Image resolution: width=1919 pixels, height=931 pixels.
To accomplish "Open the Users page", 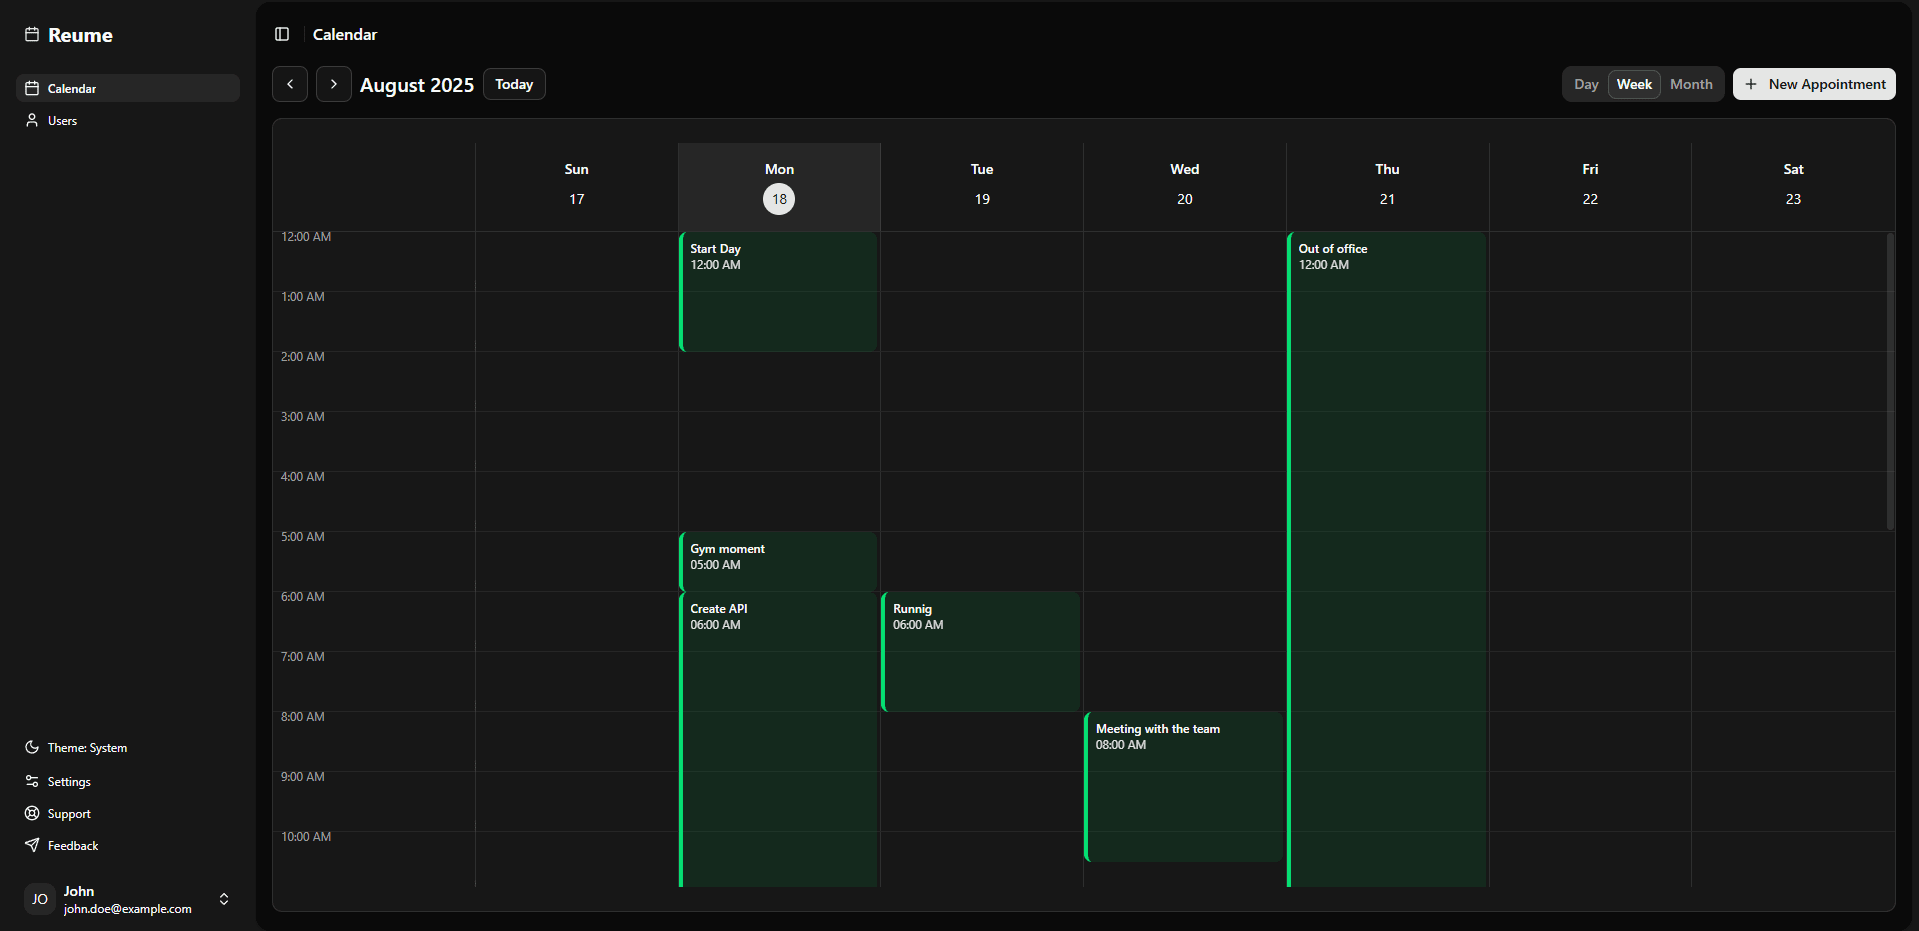I will [62, 121].
